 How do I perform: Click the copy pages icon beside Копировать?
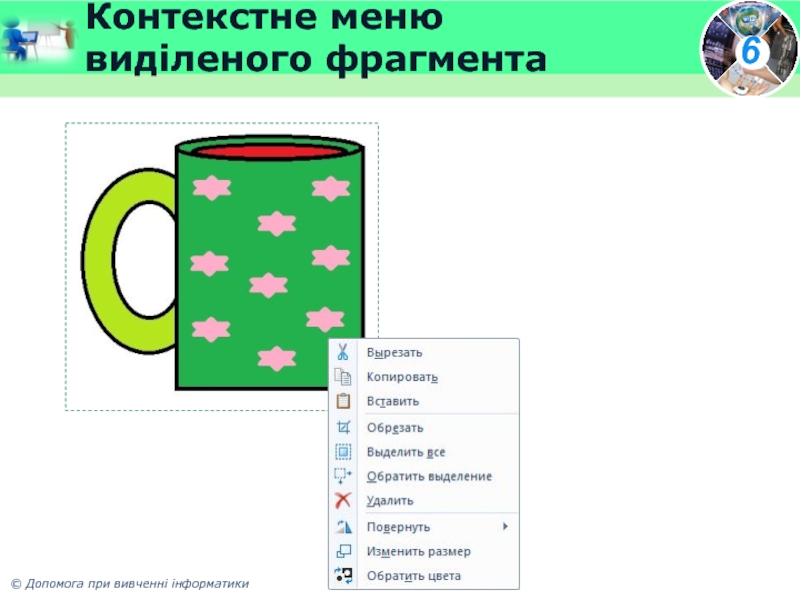[x=343, y=377]
